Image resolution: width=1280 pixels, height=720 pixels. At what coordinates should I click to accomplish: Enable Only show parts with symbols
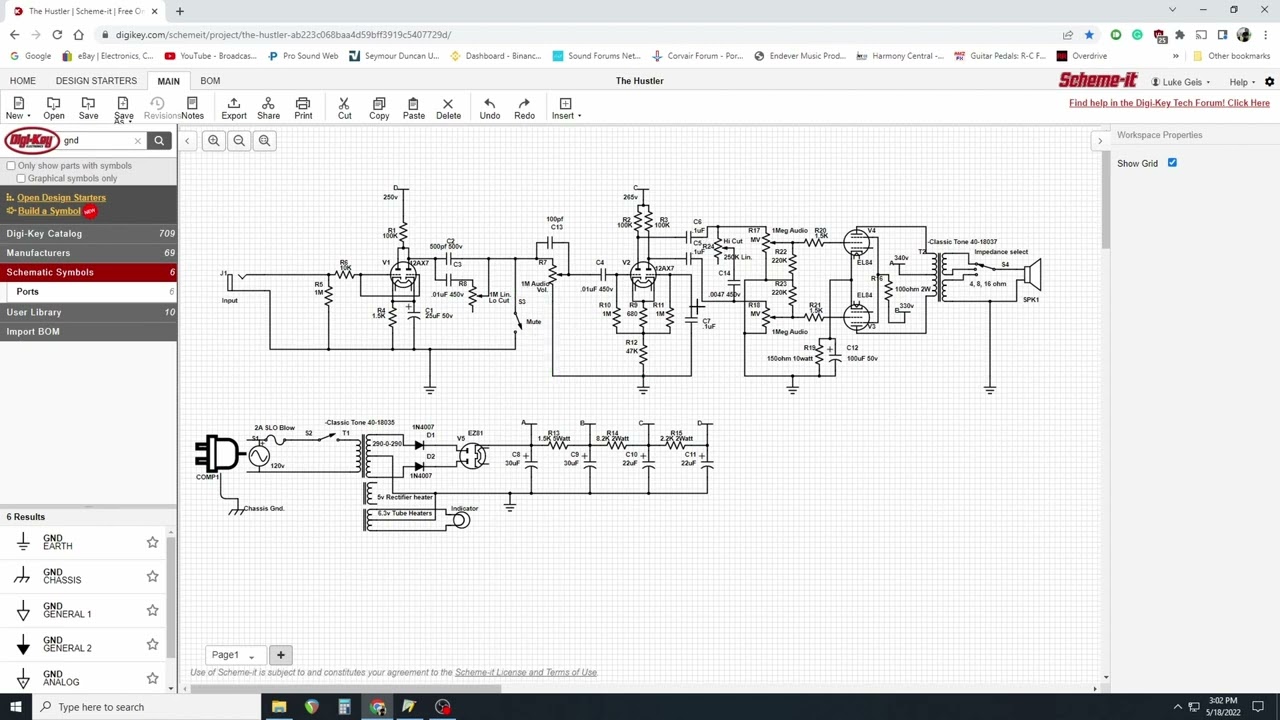(11, 166)
